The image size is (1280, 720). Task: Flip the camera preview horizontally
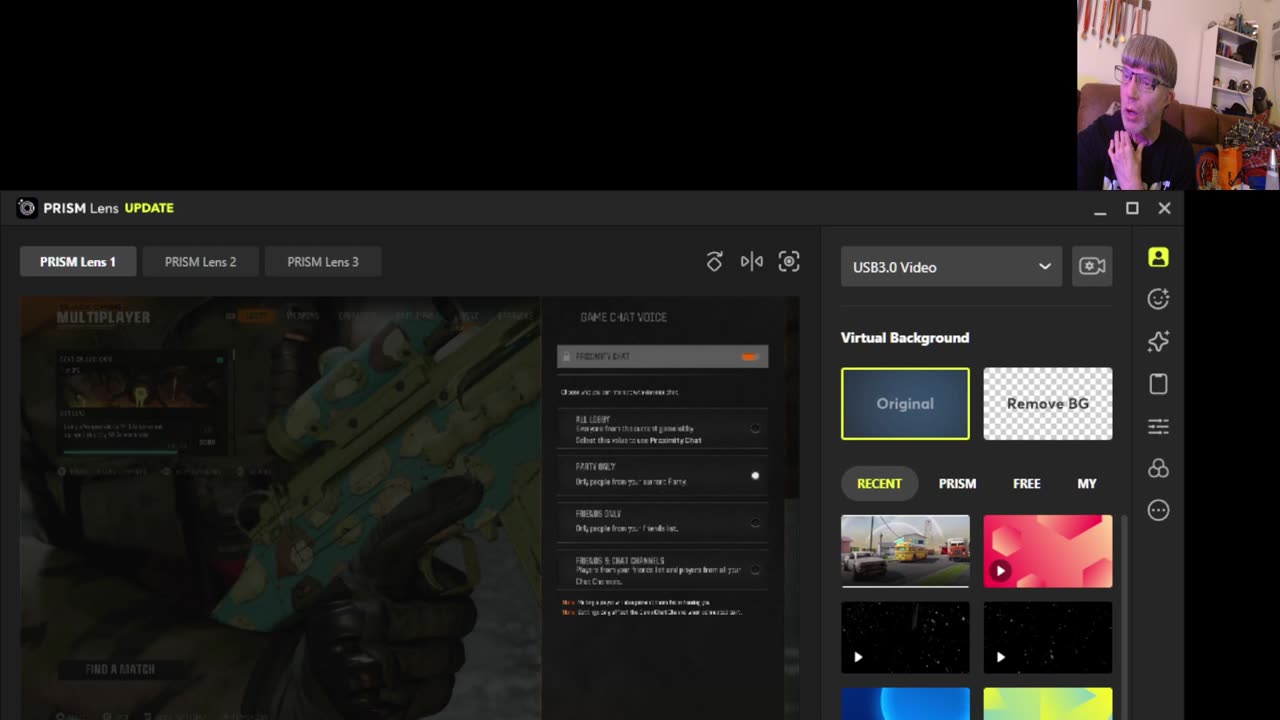[x=752, y=262]
